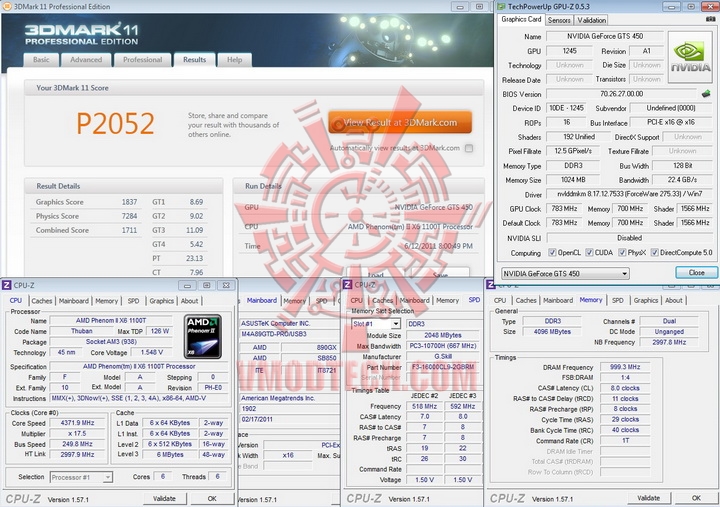Click the Physics Score value 7284
Image resolution: width=720 pixels, height=507 pixels.
[x=129, y=216]
